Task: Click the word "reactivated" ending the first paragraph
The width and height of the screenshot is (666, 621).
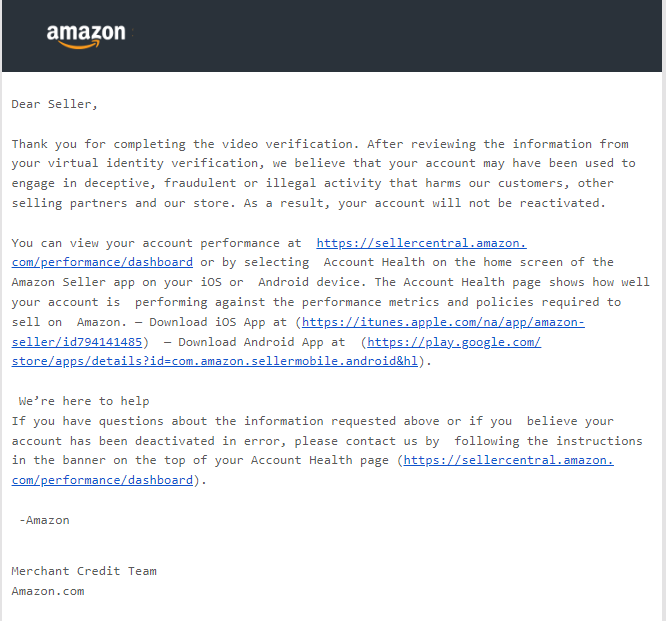Action: point(560,203)
